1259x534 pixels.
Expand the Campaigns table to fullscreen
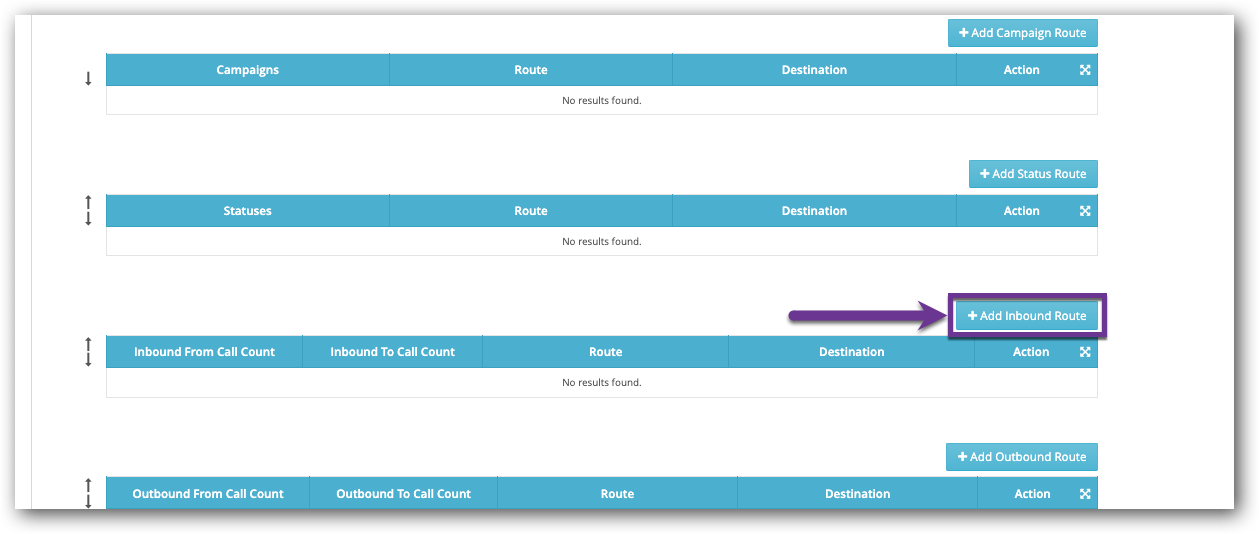click(1085, 70)
